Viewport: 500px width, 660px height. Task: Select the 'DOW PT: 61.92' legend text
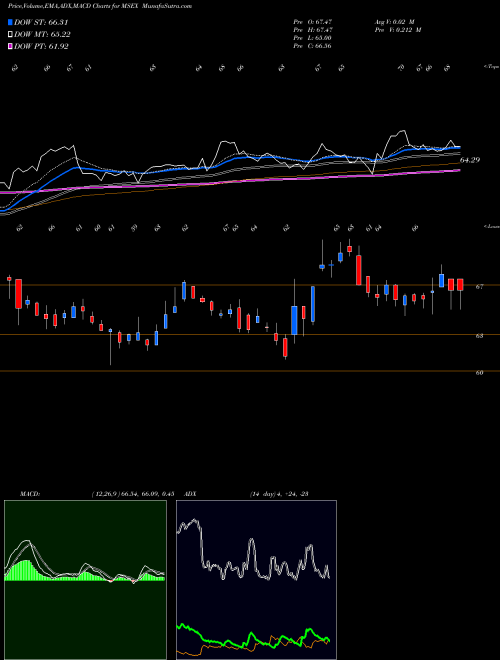pos(41,46)
